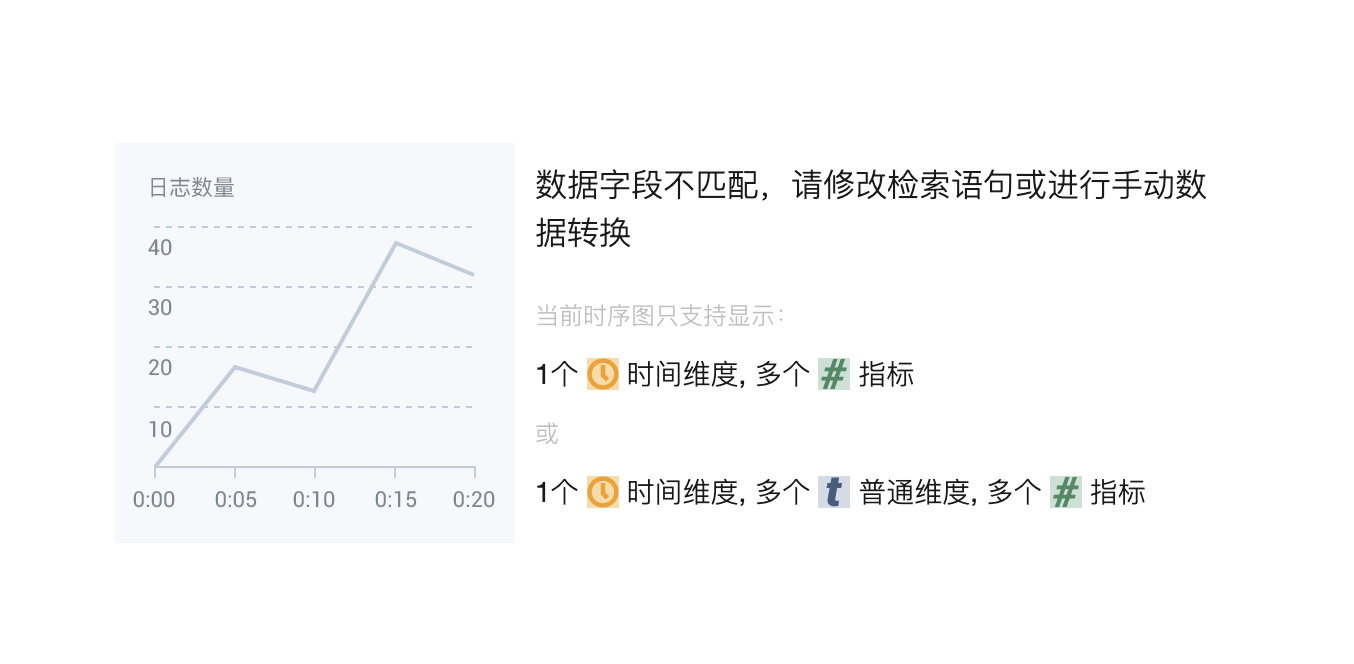Click the green hash icon in the first rule line
This screenshot has height=664, width=1354.
833,374
